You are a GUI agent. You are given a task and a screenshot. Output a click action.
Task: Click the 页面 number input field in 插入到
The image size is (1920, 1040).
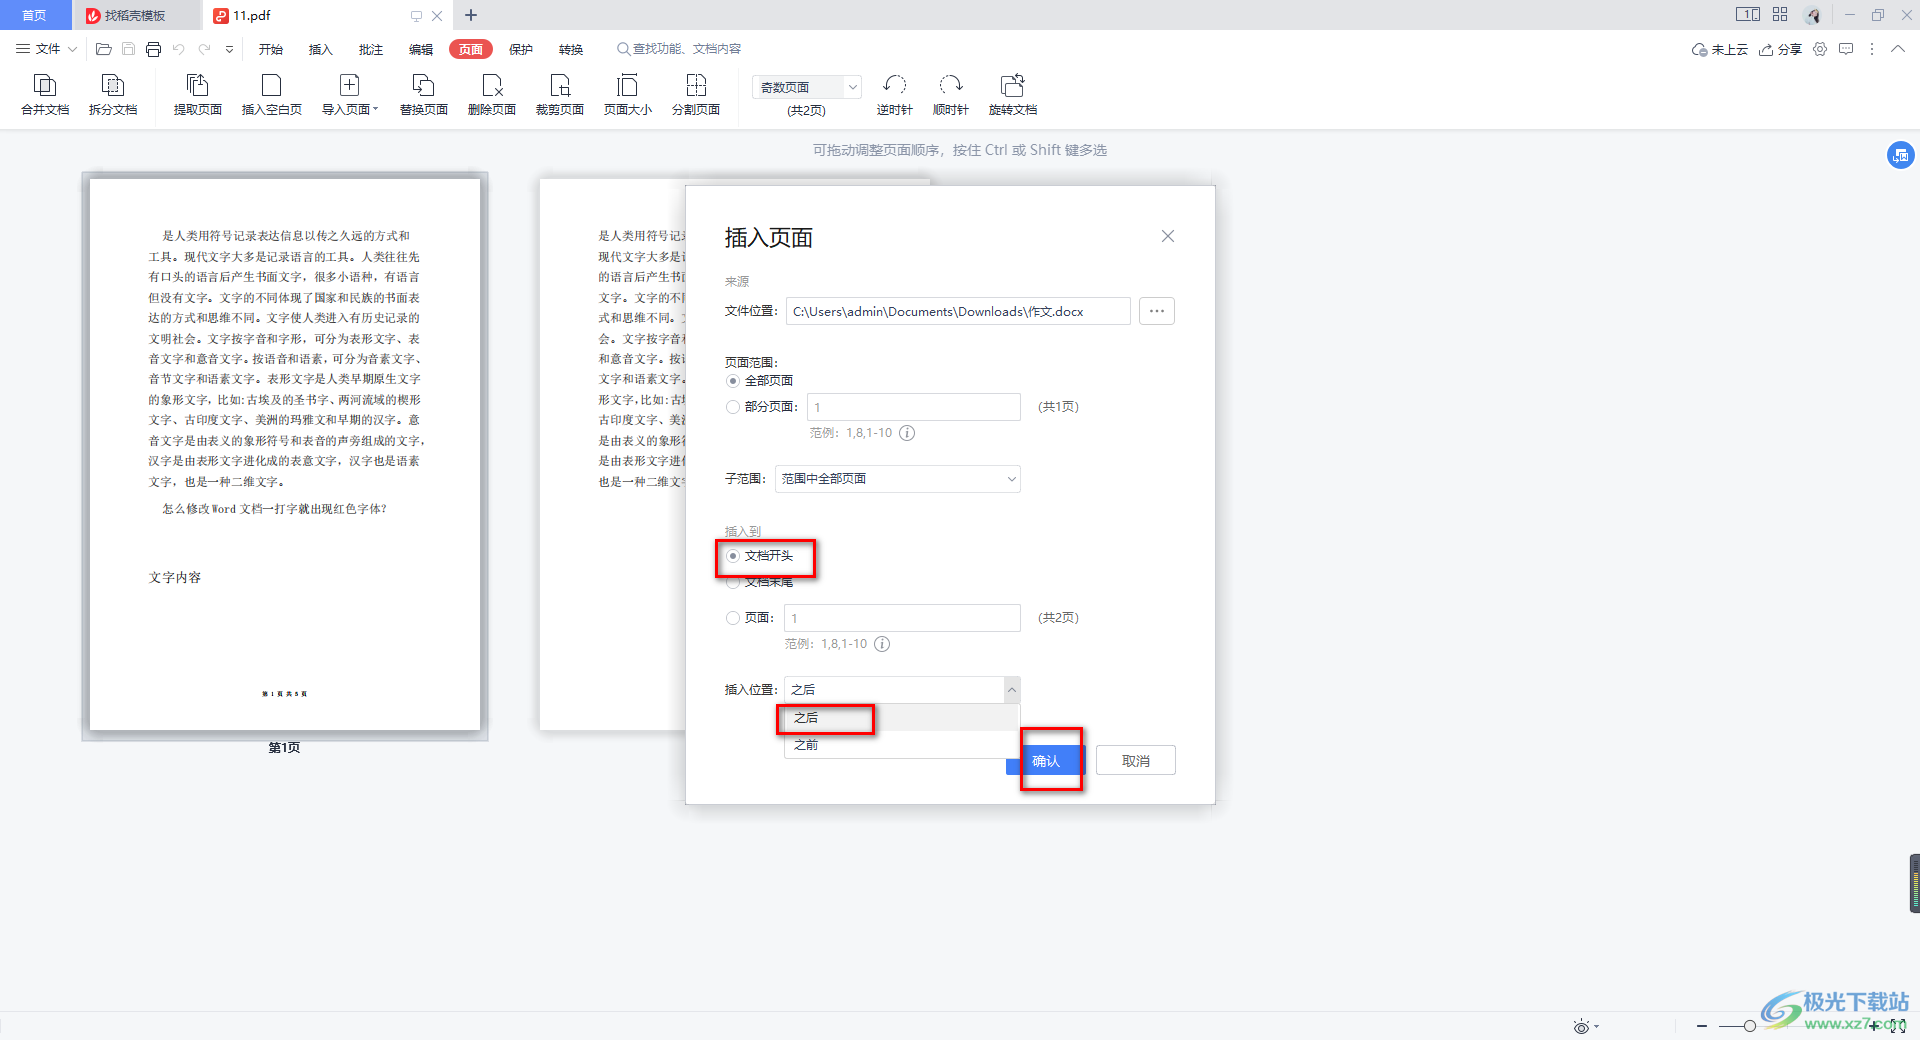tap(902, 618)
